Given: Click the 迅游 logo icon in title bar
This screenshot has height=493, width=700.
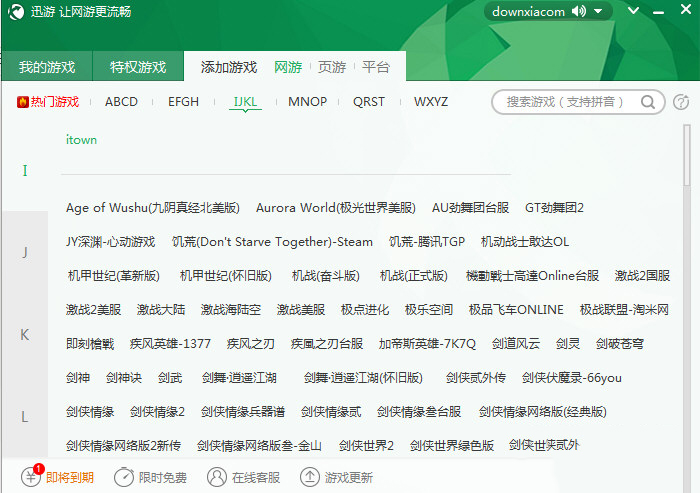Looking at the screenshot, I should [15, 12].
